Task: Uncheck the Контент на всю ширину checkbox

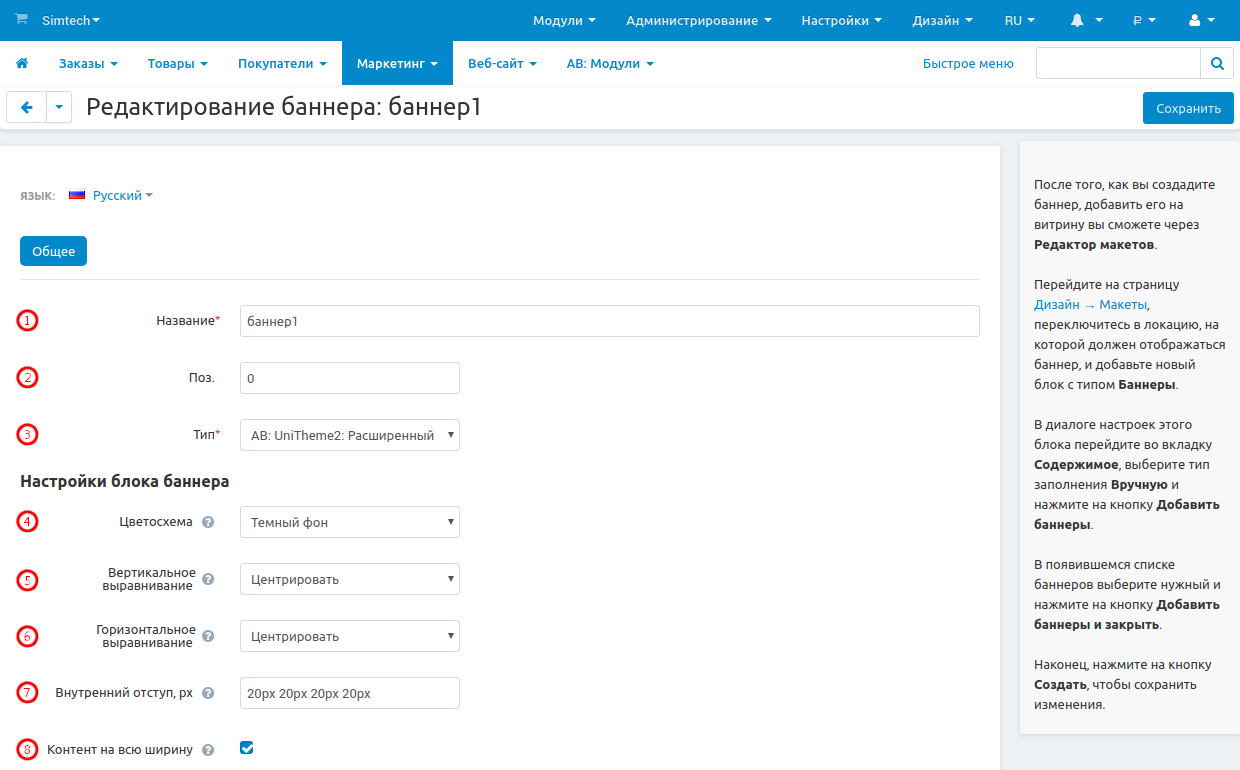Action: point(247,748)
